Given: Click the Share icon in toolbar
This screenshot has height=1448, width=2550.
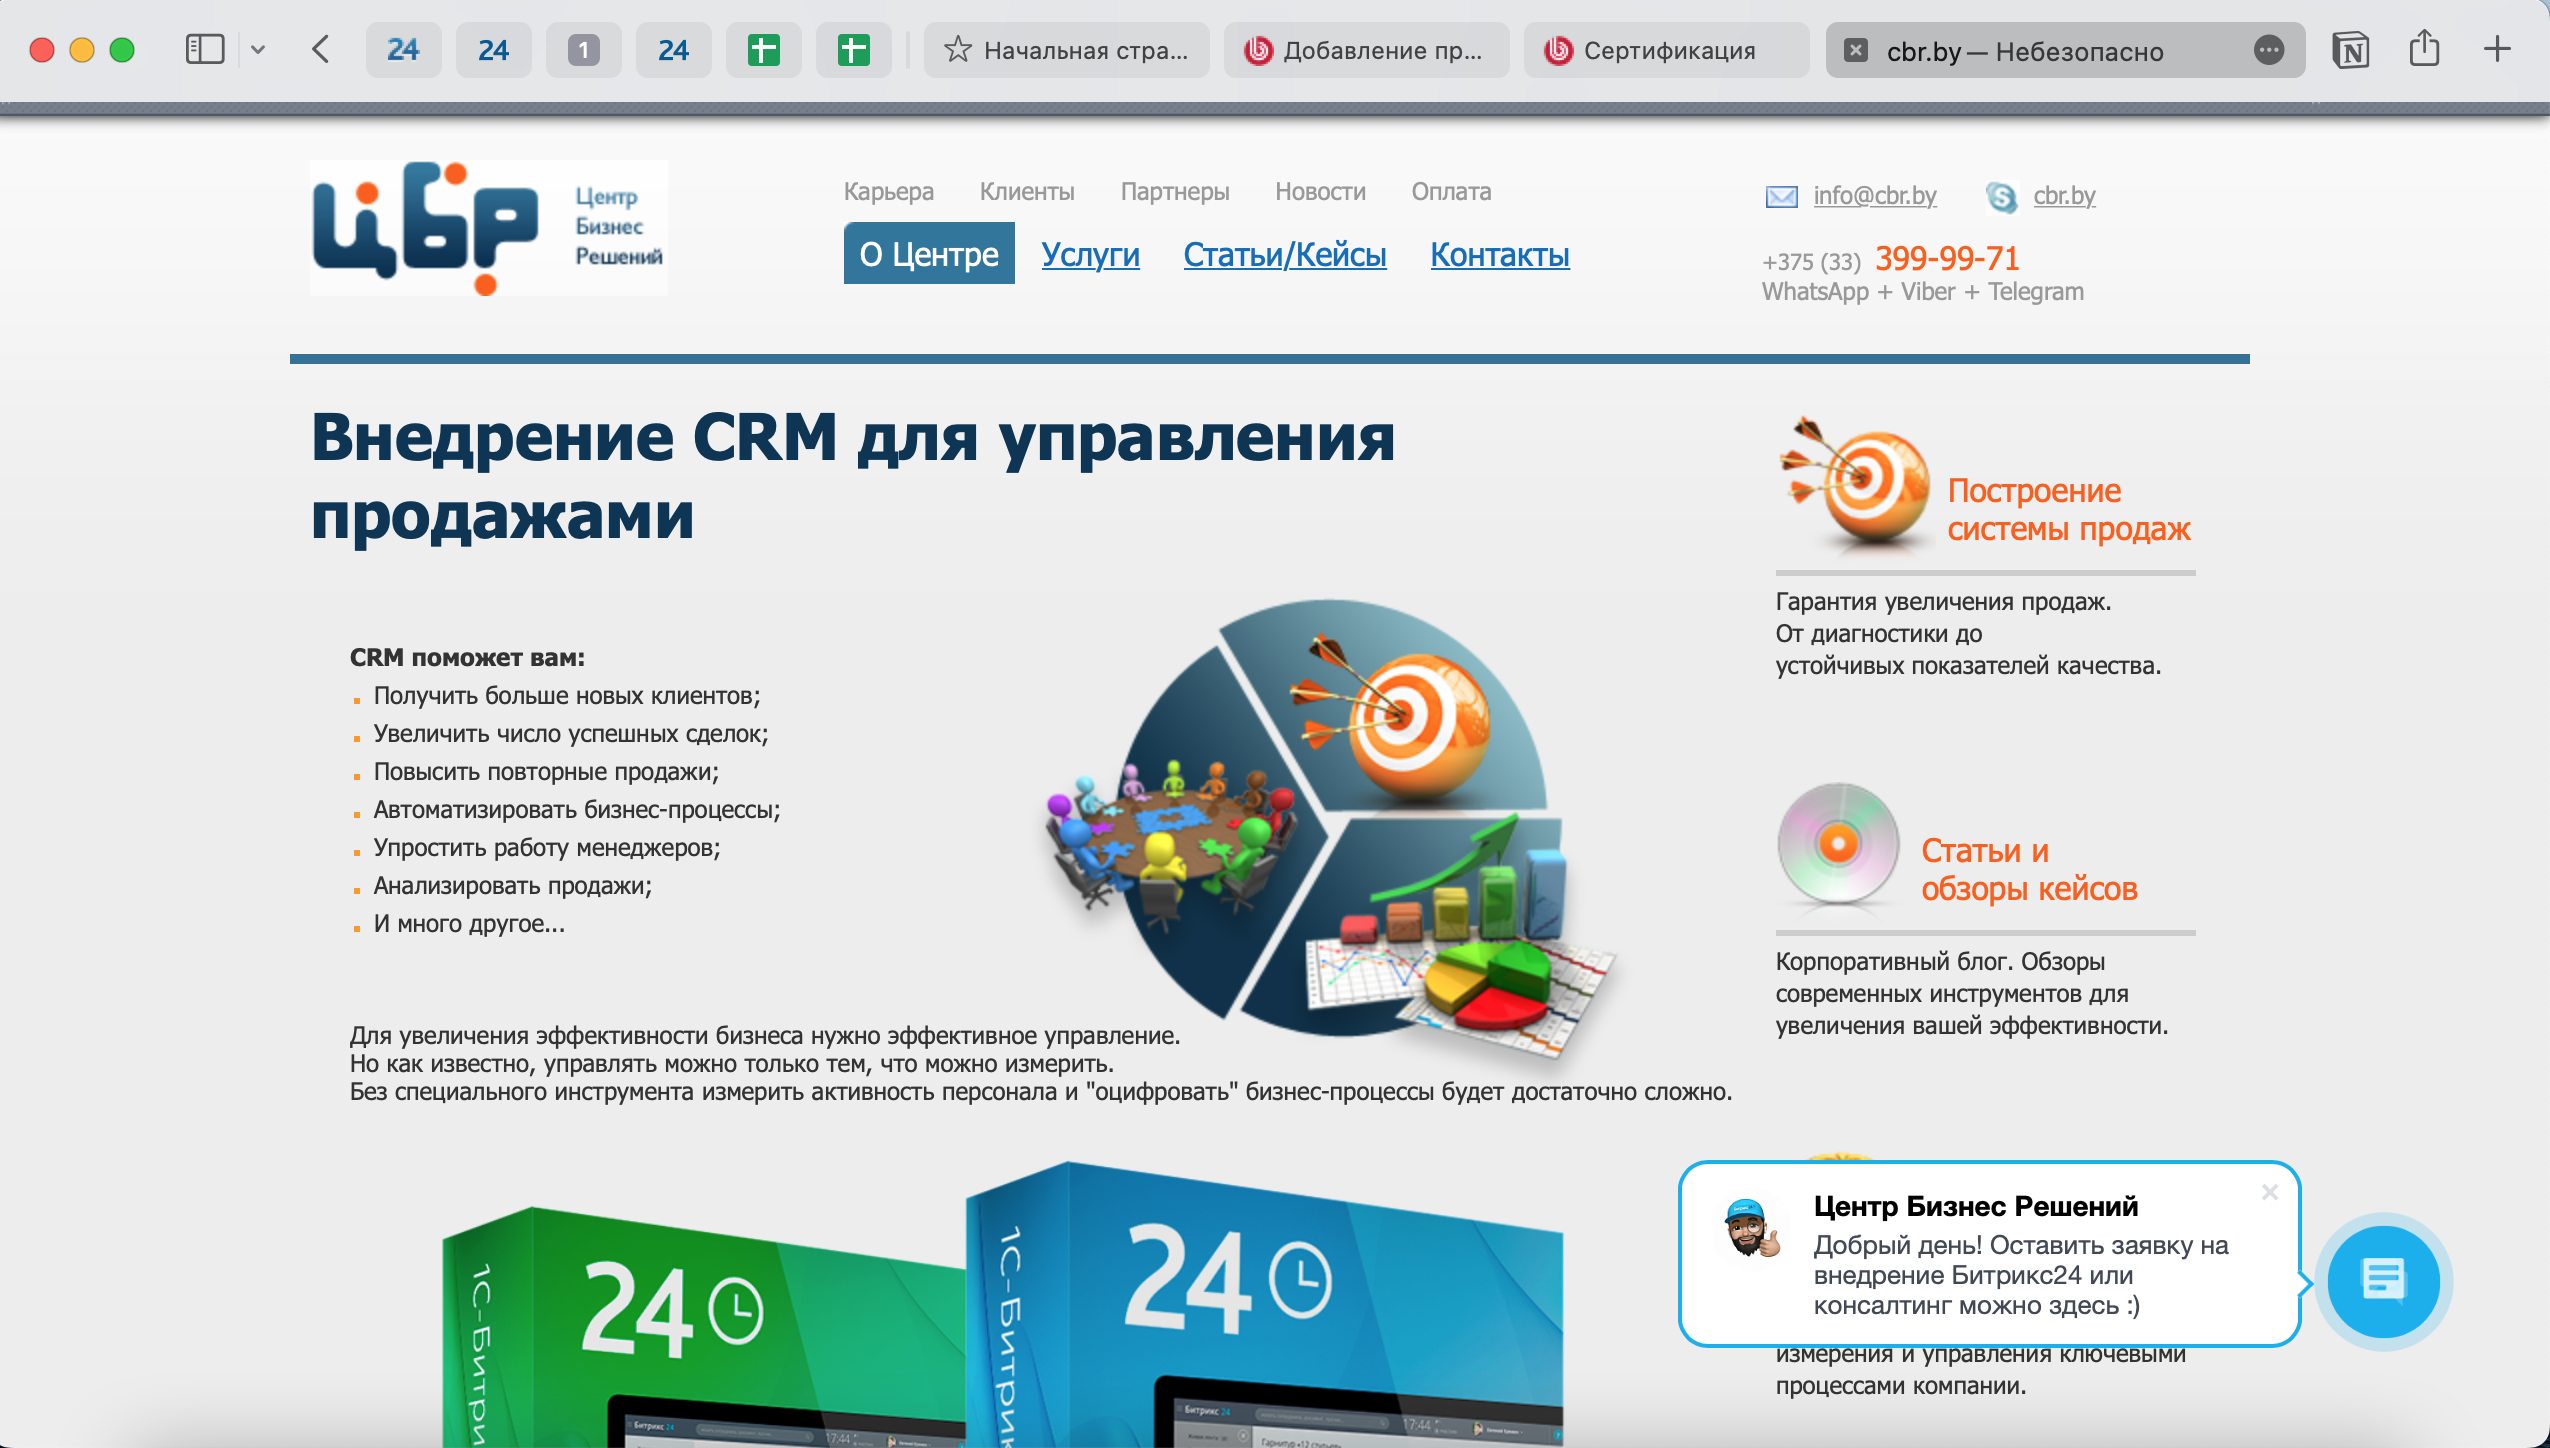Looking at the screenshot, I should [x=2424, y=48].
